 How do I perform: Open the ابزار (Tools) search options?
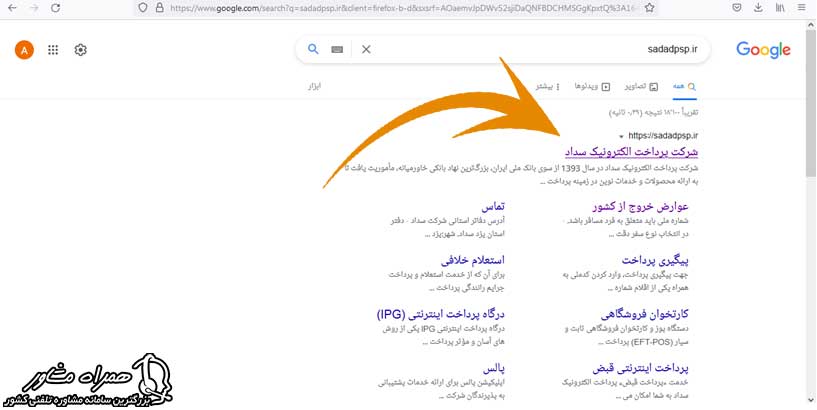coord(314,85)
